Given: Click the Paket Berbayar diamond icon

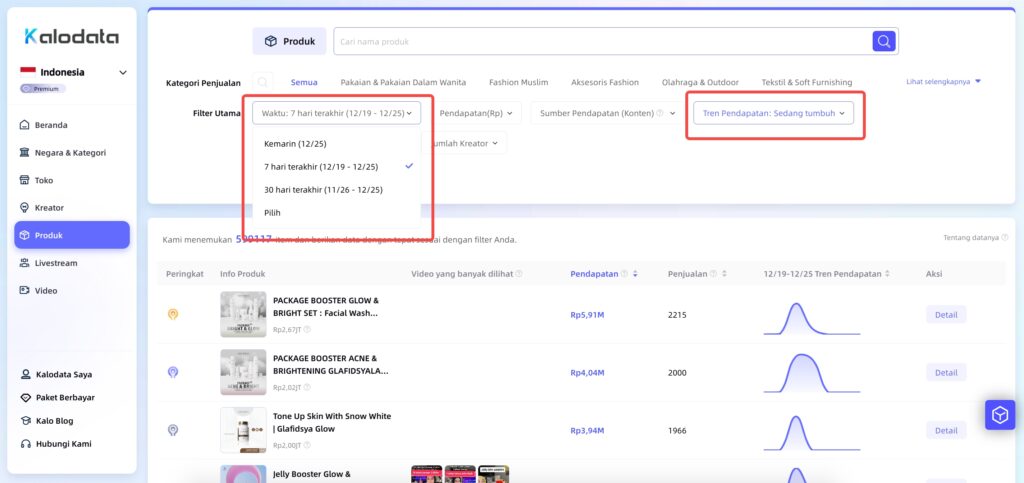Looking at the screenshot, I should (x=25, y=397).
